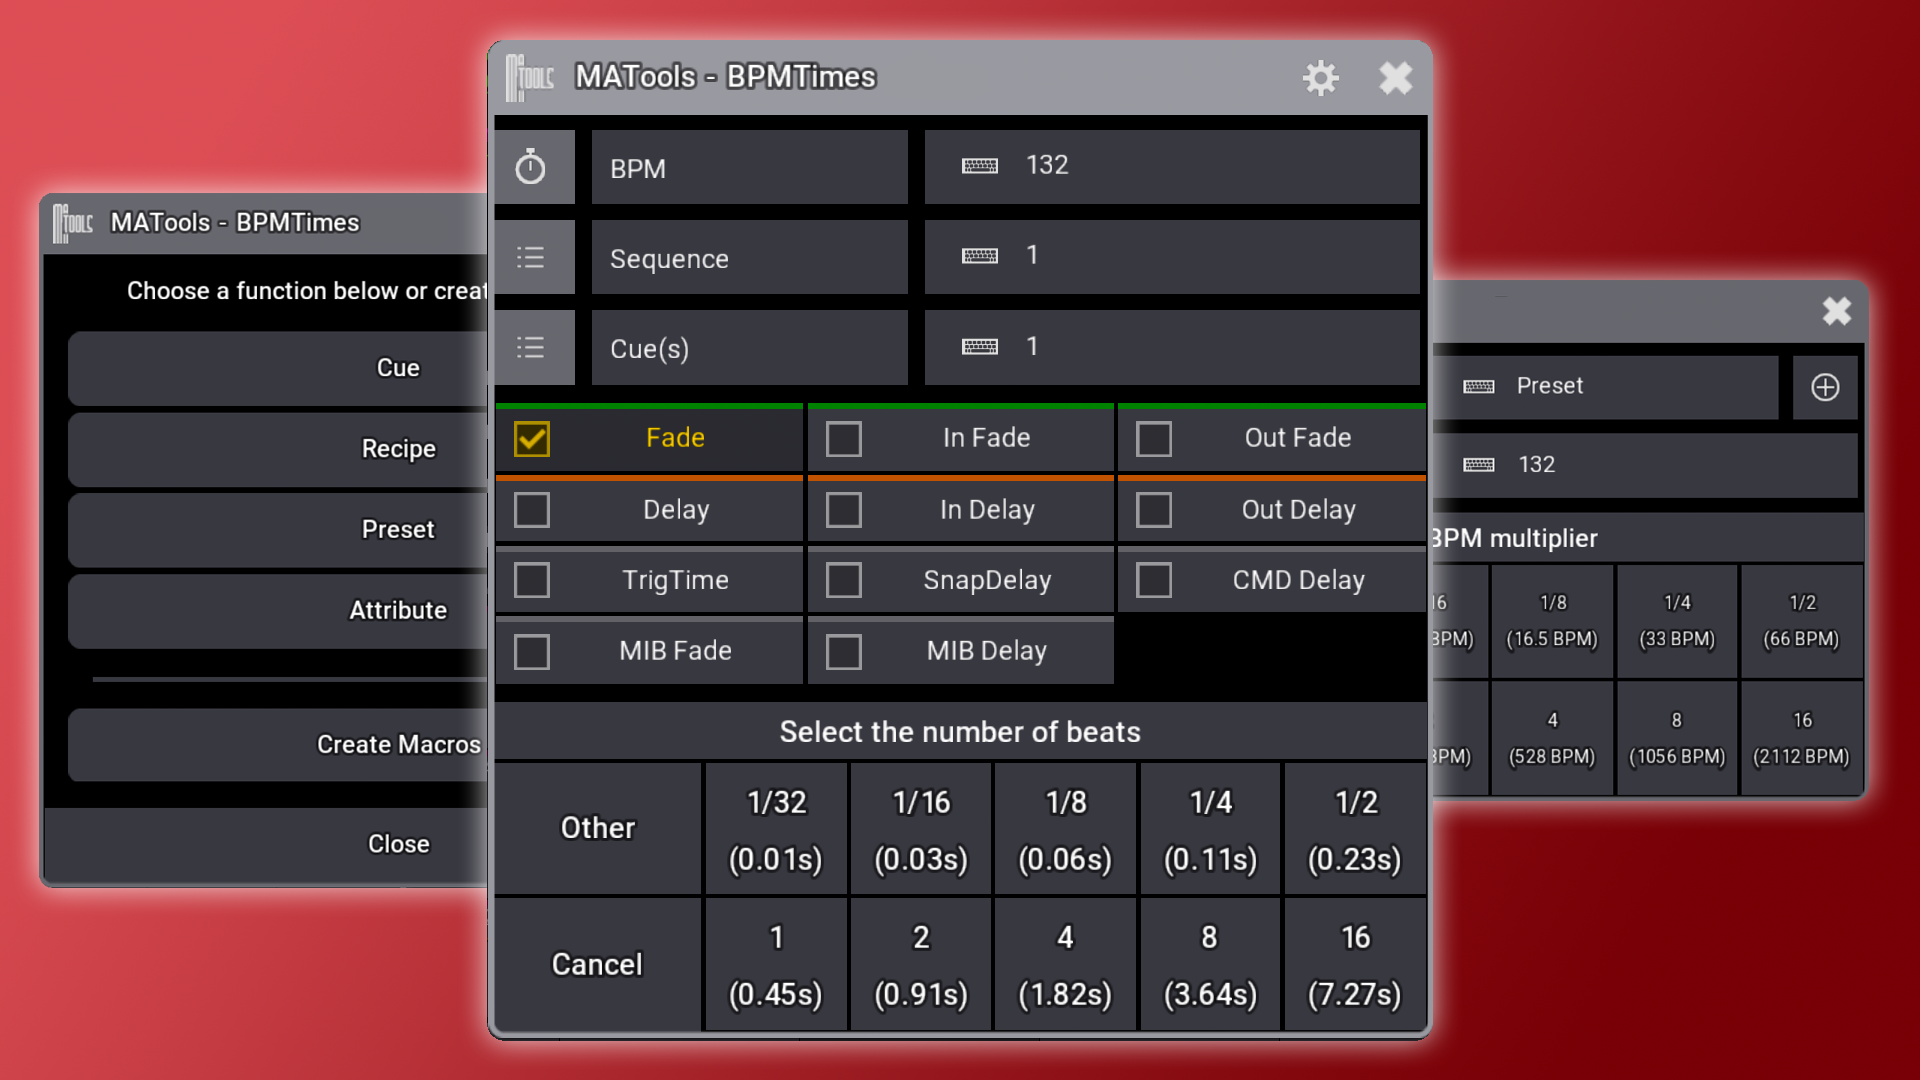Select 16 (2112 BPM) multiplier

click(x=1801, y=738)
